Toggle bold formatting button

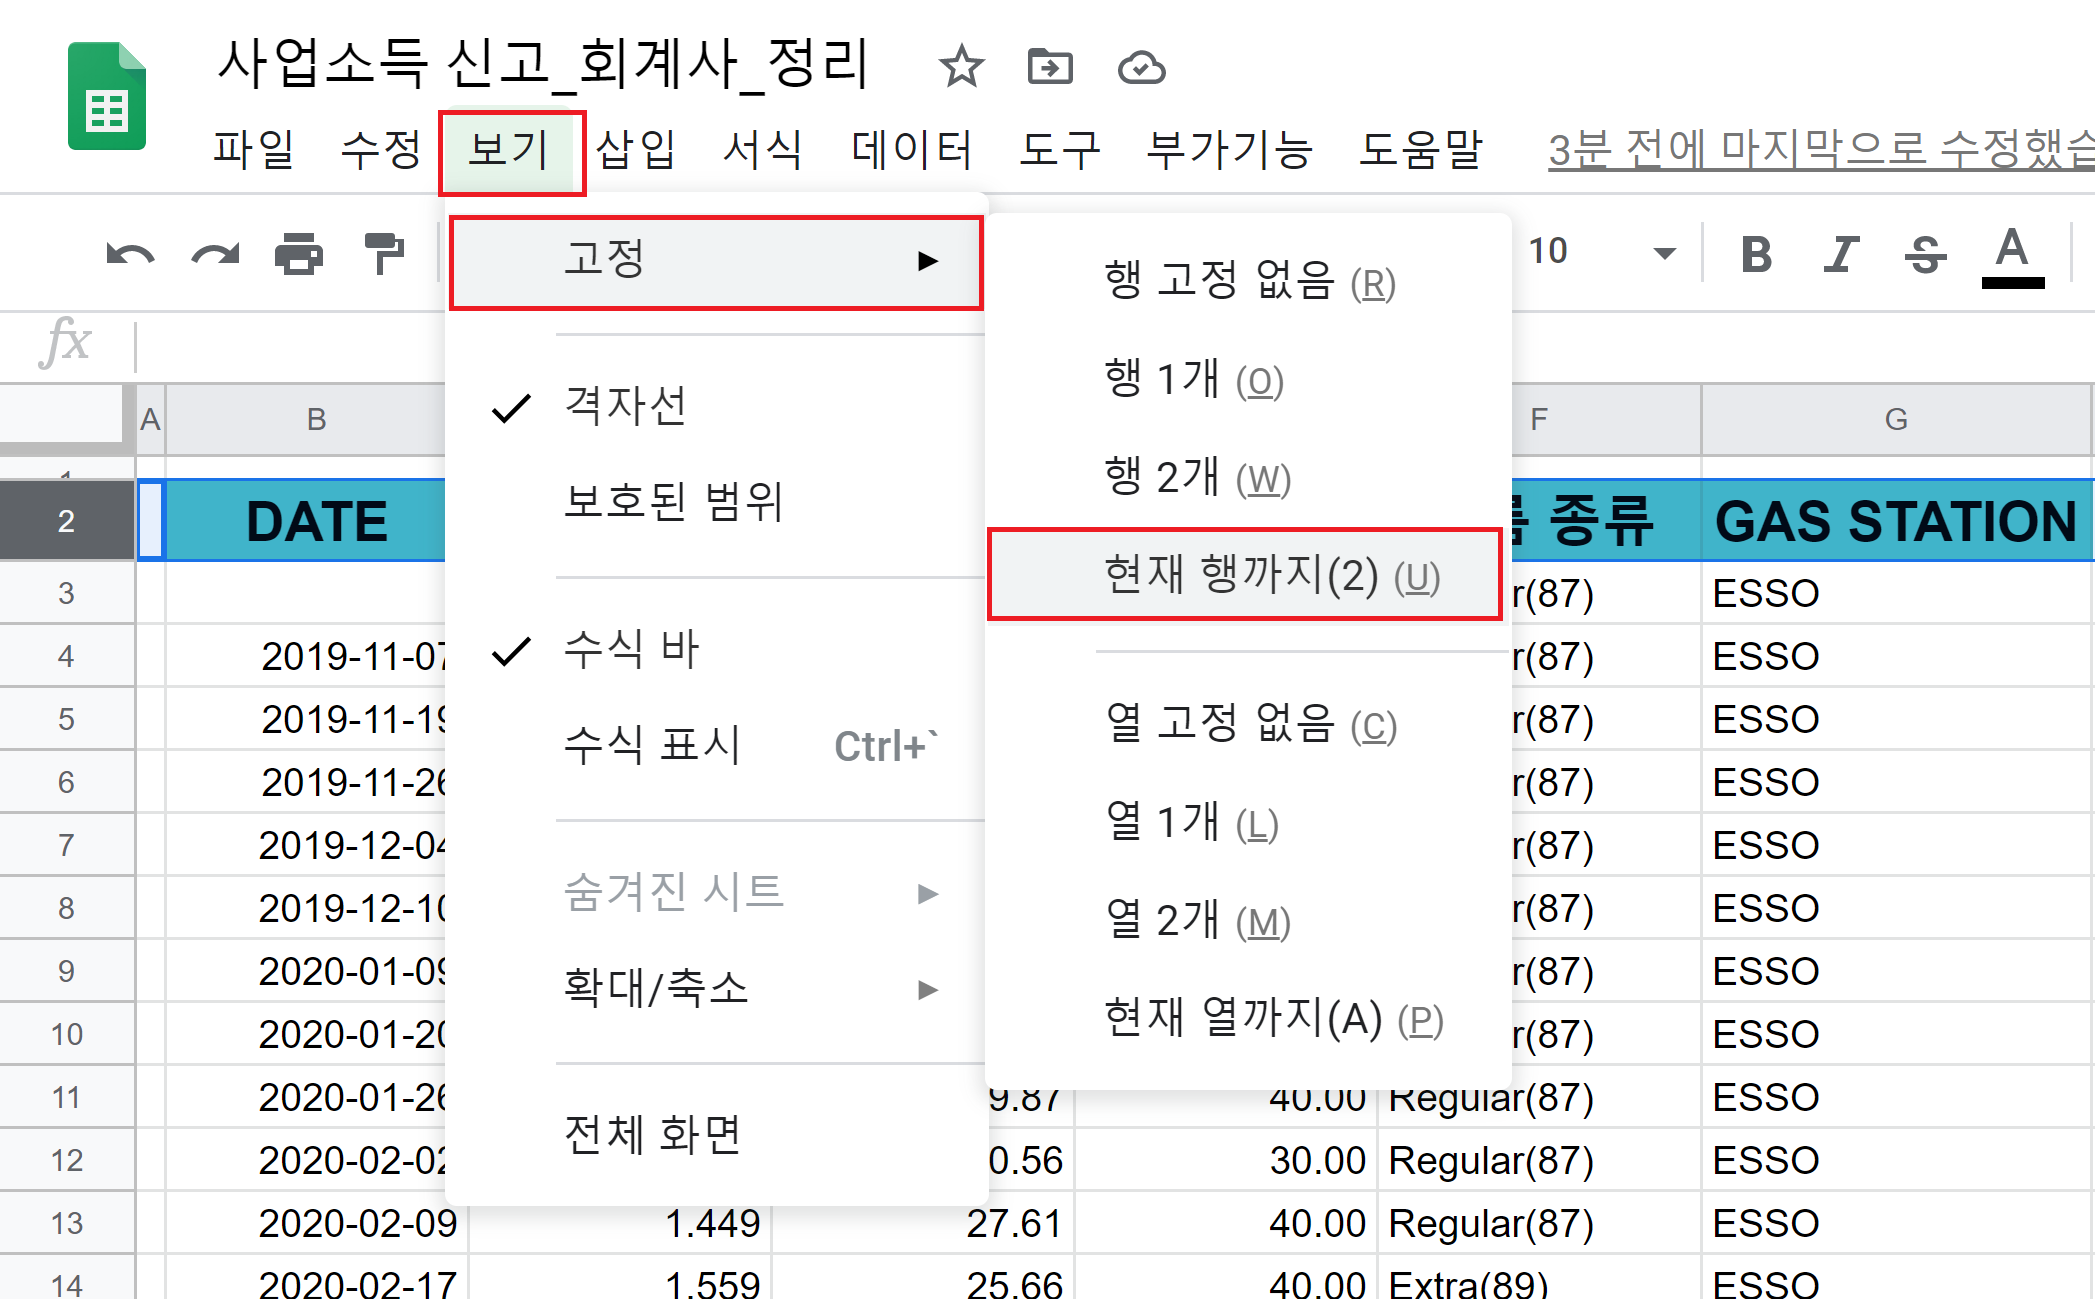[1756, 254]
